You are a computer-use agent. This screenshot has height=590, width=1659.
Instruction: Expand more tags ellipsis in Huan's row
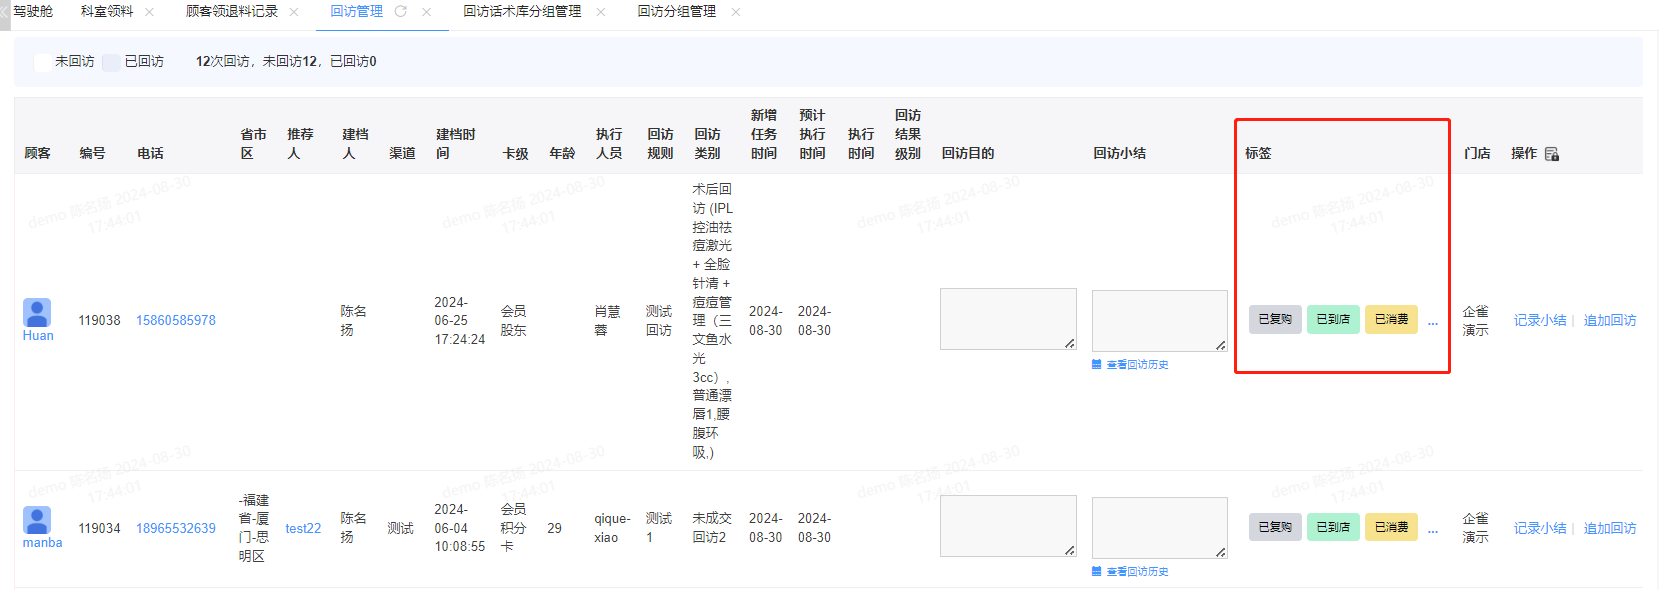pyautogui.click(x=1433, y=322)
